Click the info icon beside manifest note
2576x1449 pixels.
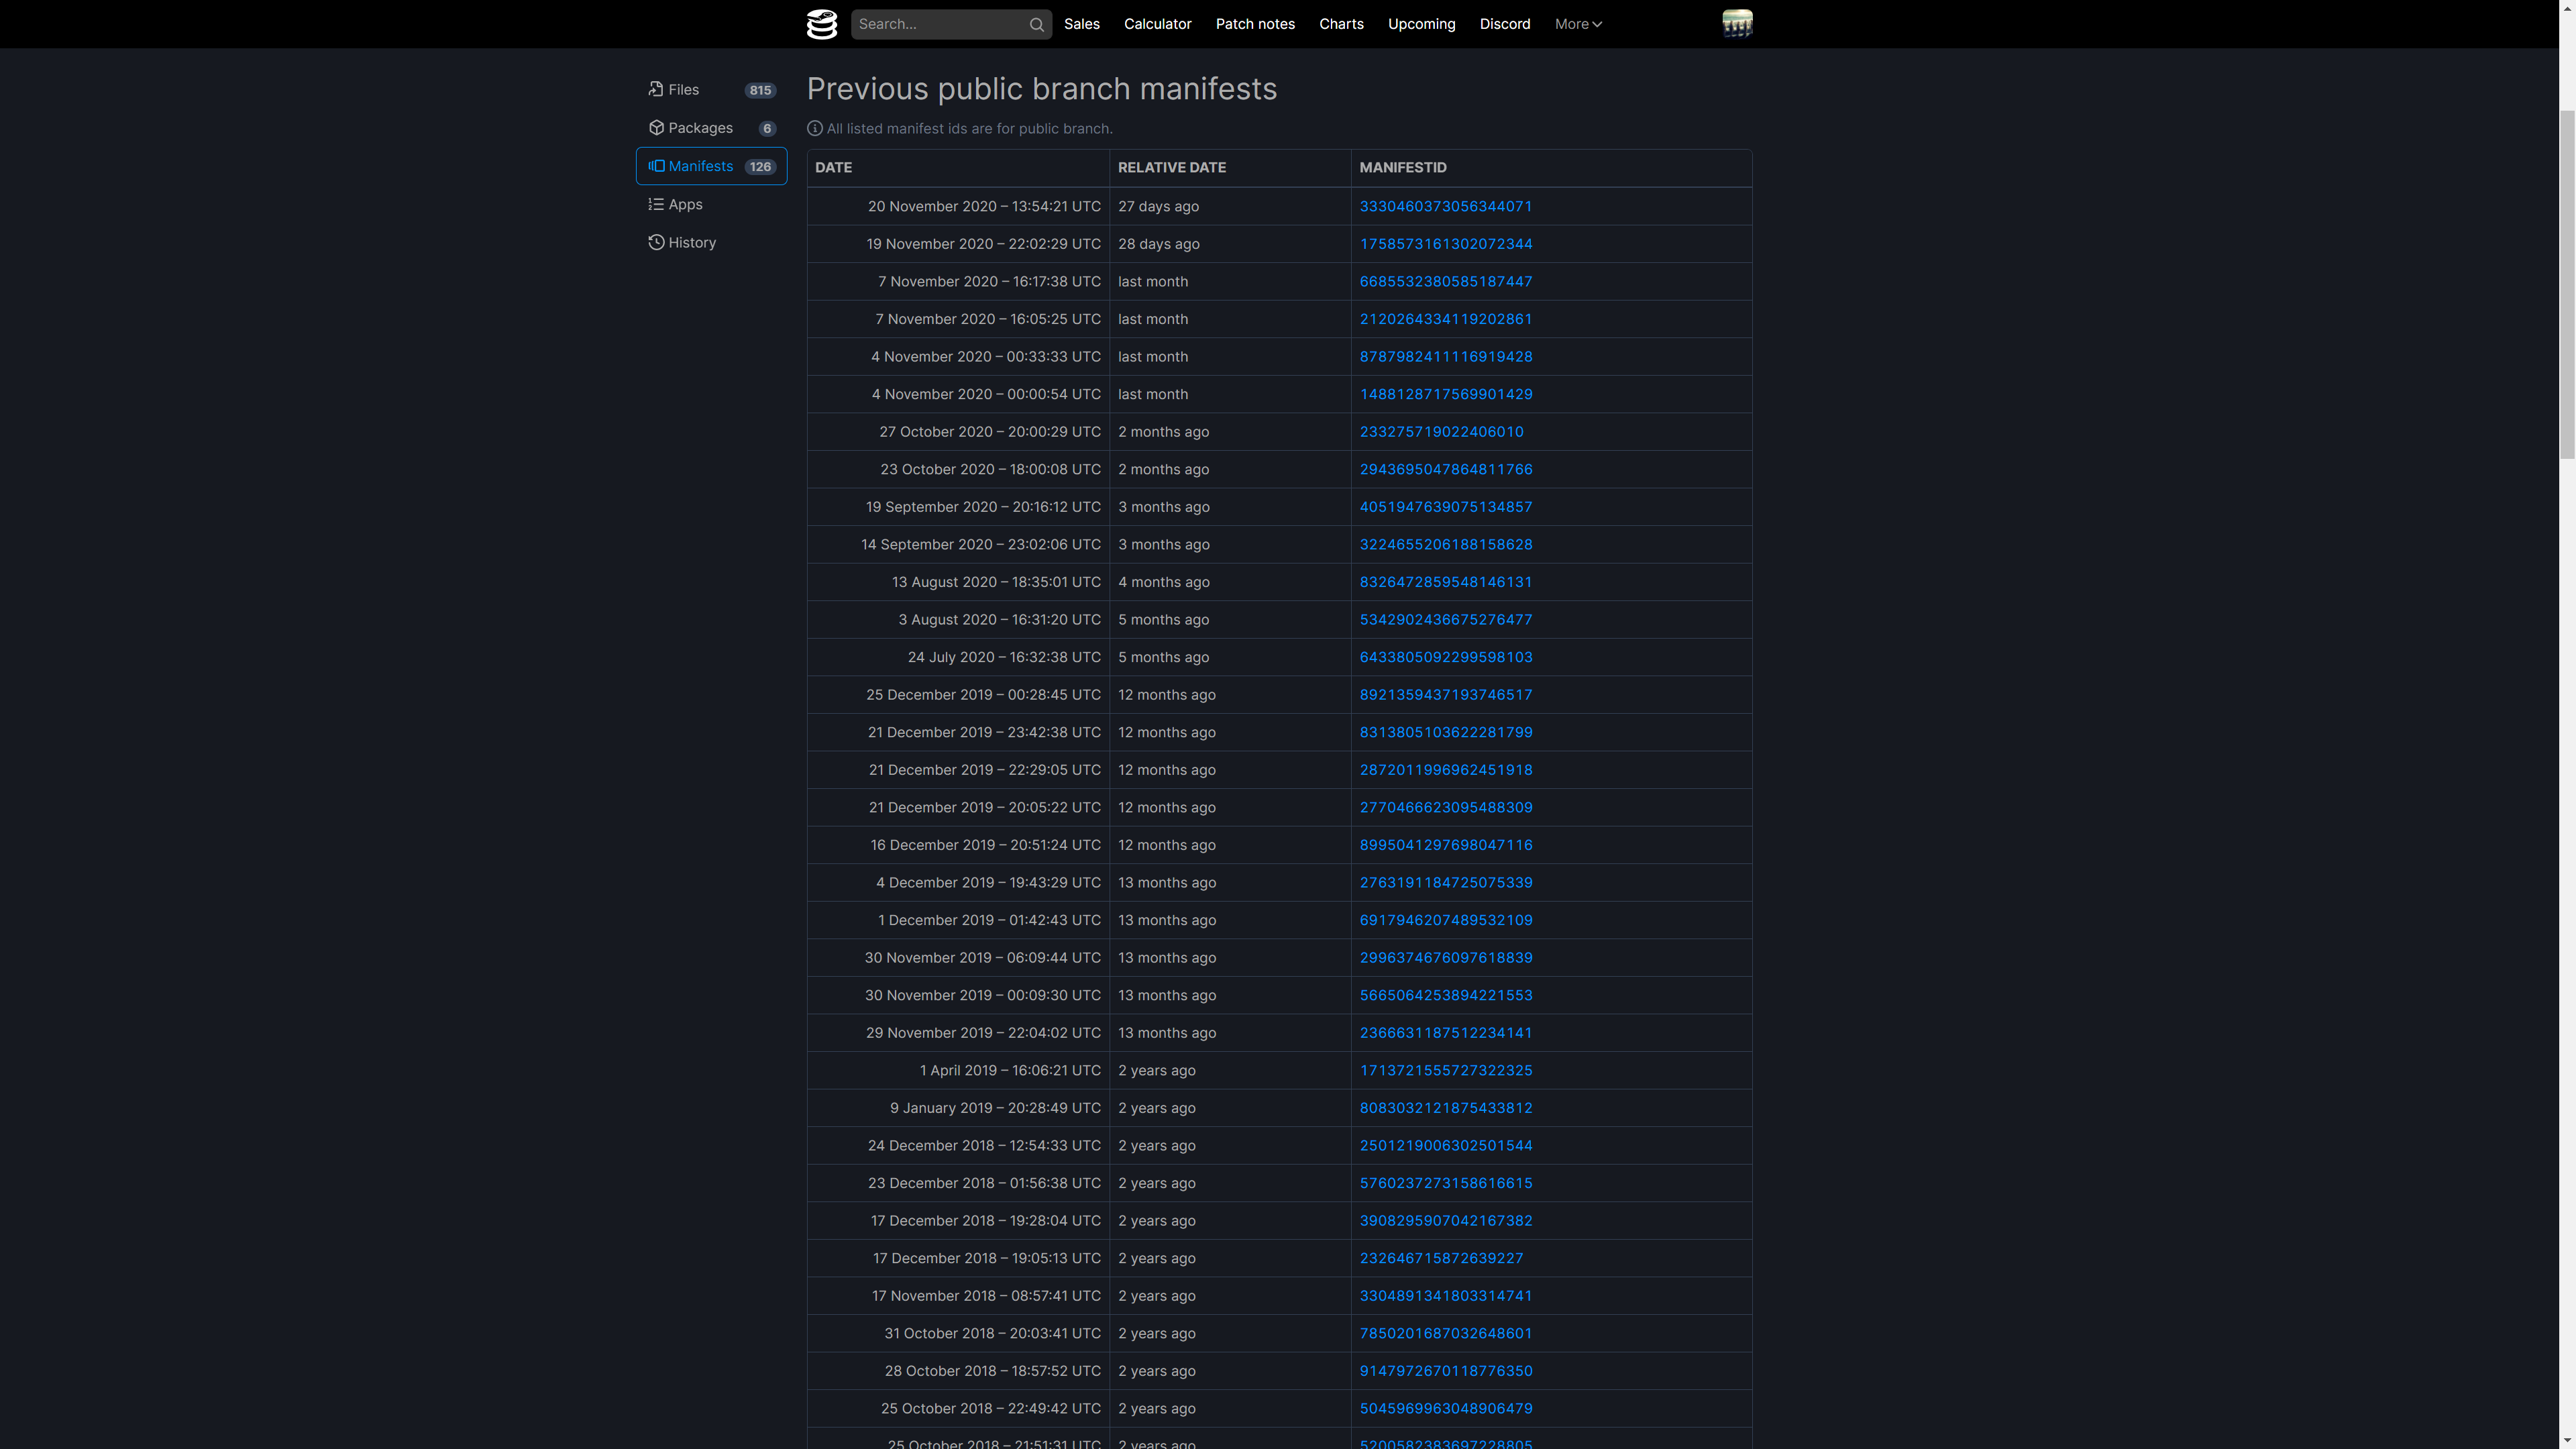pos(815,129)
